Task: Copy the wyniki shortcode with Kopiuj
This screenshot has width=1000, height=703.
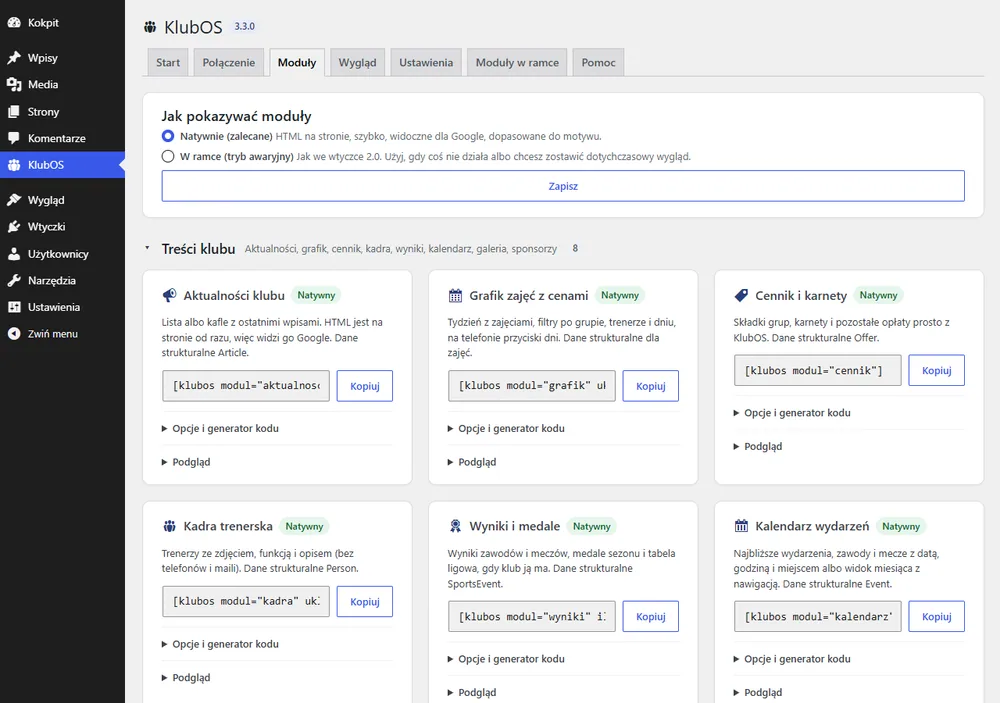Action: tap(651, 617)
